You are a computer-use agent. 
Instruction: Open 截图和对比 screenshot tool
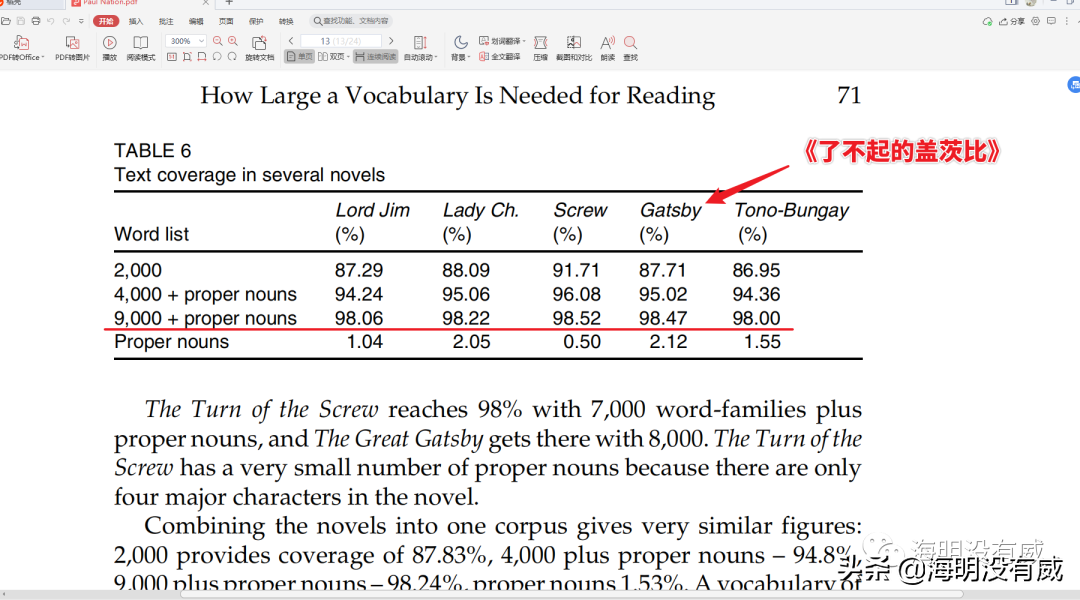click(x=574, y=48)
